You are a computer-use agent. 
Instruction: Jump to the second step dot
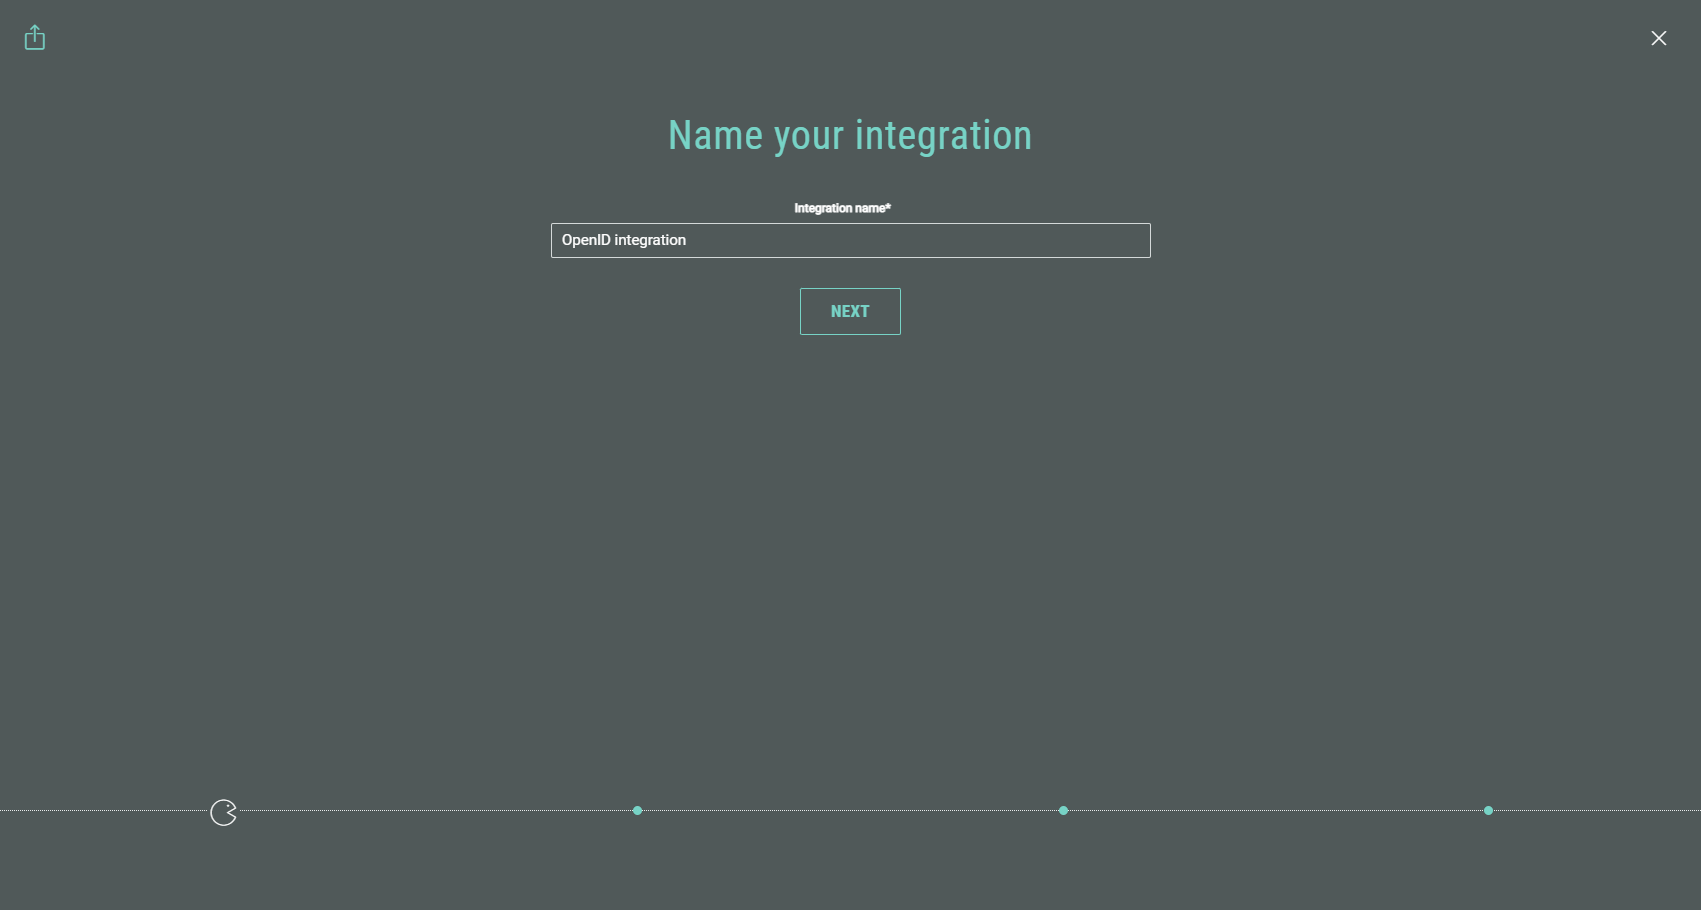point(637,810)
